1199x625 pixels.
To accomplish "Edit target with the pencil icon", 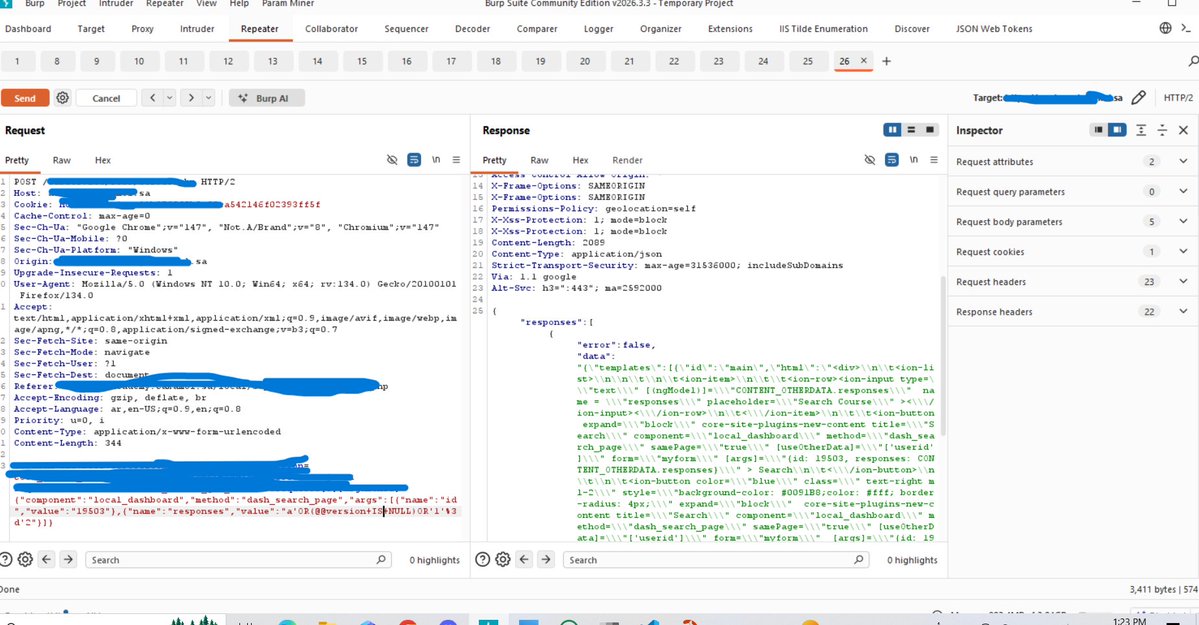I will pos(1139,97).
